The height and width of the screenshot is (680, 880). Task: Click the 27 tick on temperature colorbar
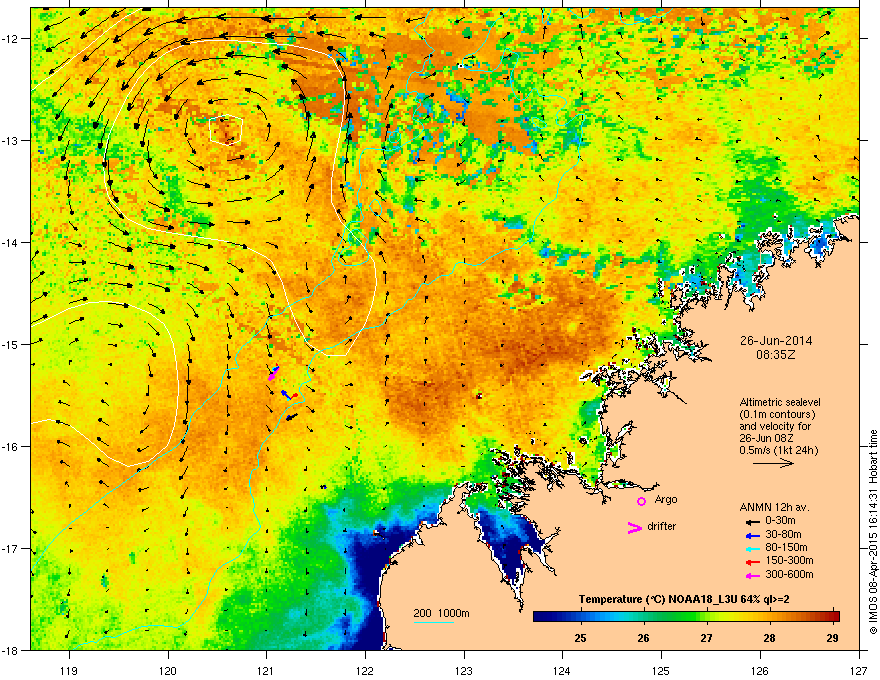pos(707,638)
